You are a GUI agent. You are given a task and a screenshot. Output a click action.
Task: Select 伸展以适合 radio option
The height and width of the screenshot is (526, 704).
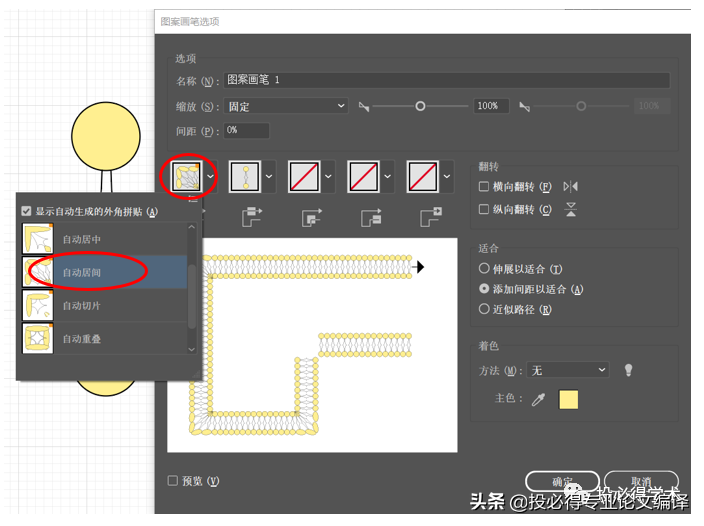click(x=484, y=268)
